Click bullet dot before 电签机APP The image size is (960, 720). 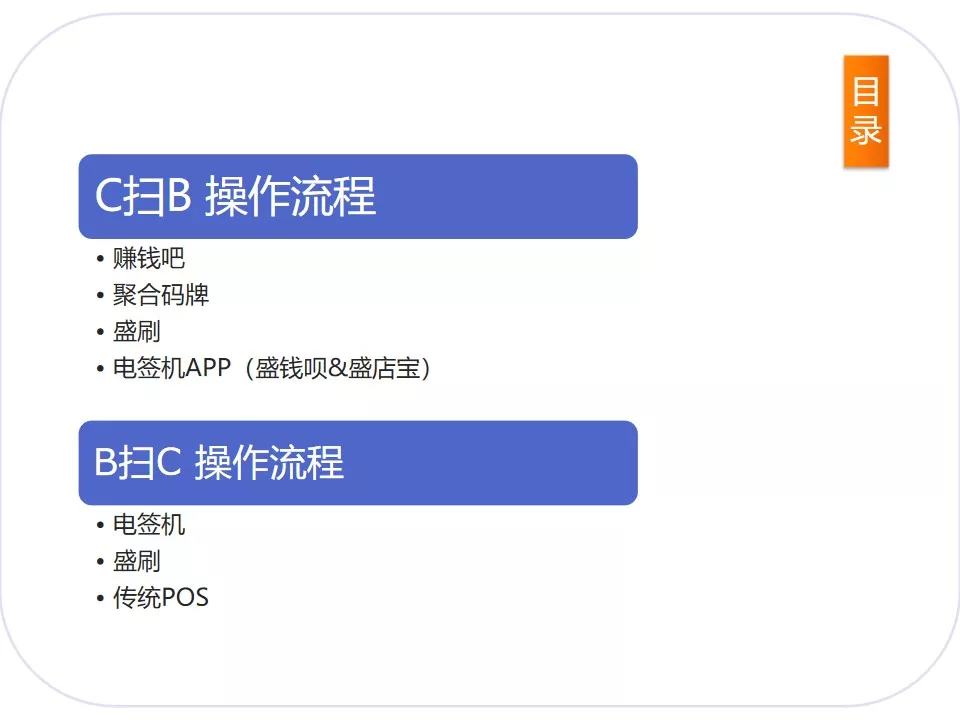[x=100, y=369]
